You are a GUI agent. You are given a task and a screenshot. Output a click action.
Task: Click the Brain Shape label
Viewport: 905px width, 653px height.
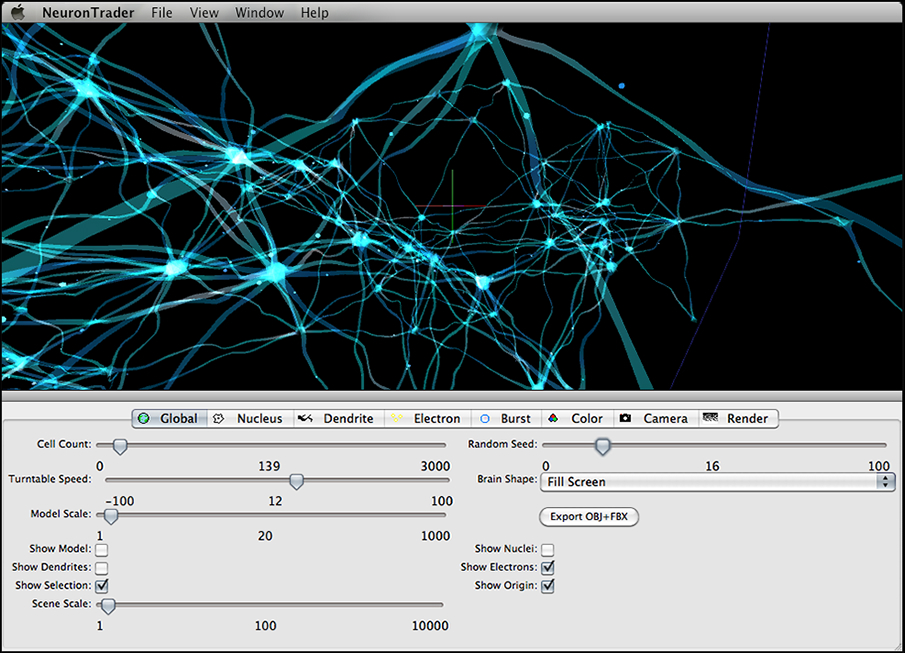tap(507, 479)
